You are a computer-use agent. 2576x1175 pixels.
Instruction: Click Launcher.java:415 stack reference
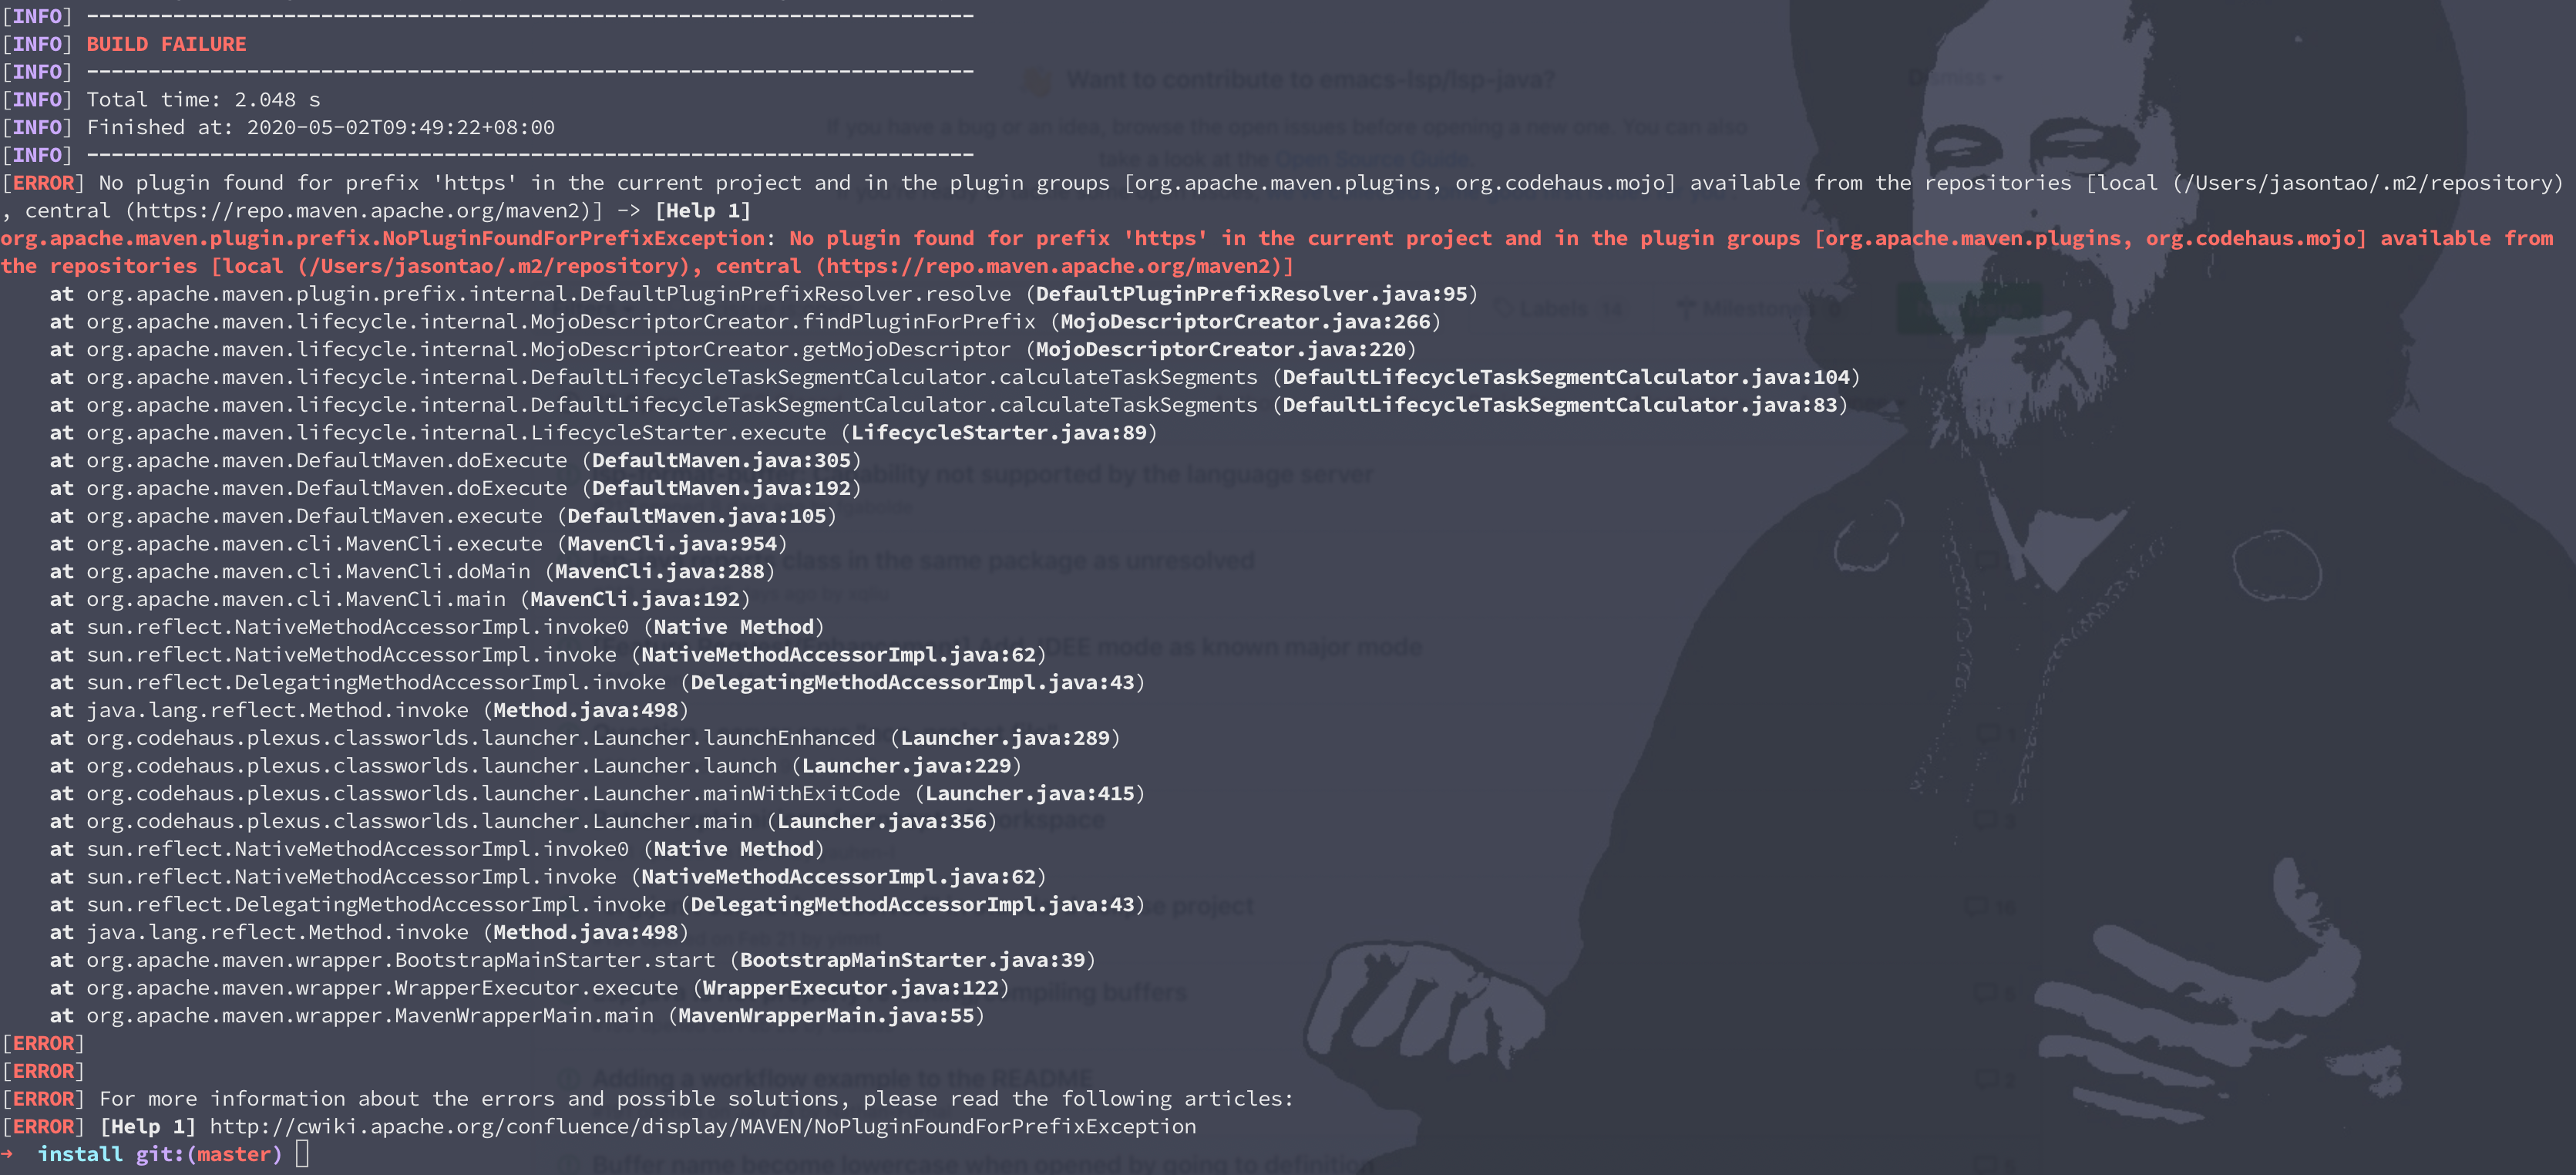pos(1030,794)
